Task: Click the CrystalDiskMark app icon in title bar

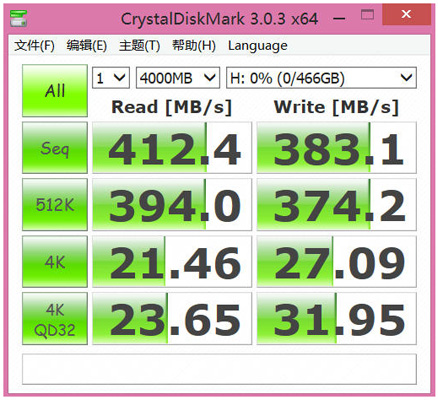Action: pyautogui.click(x=19, y=18)
